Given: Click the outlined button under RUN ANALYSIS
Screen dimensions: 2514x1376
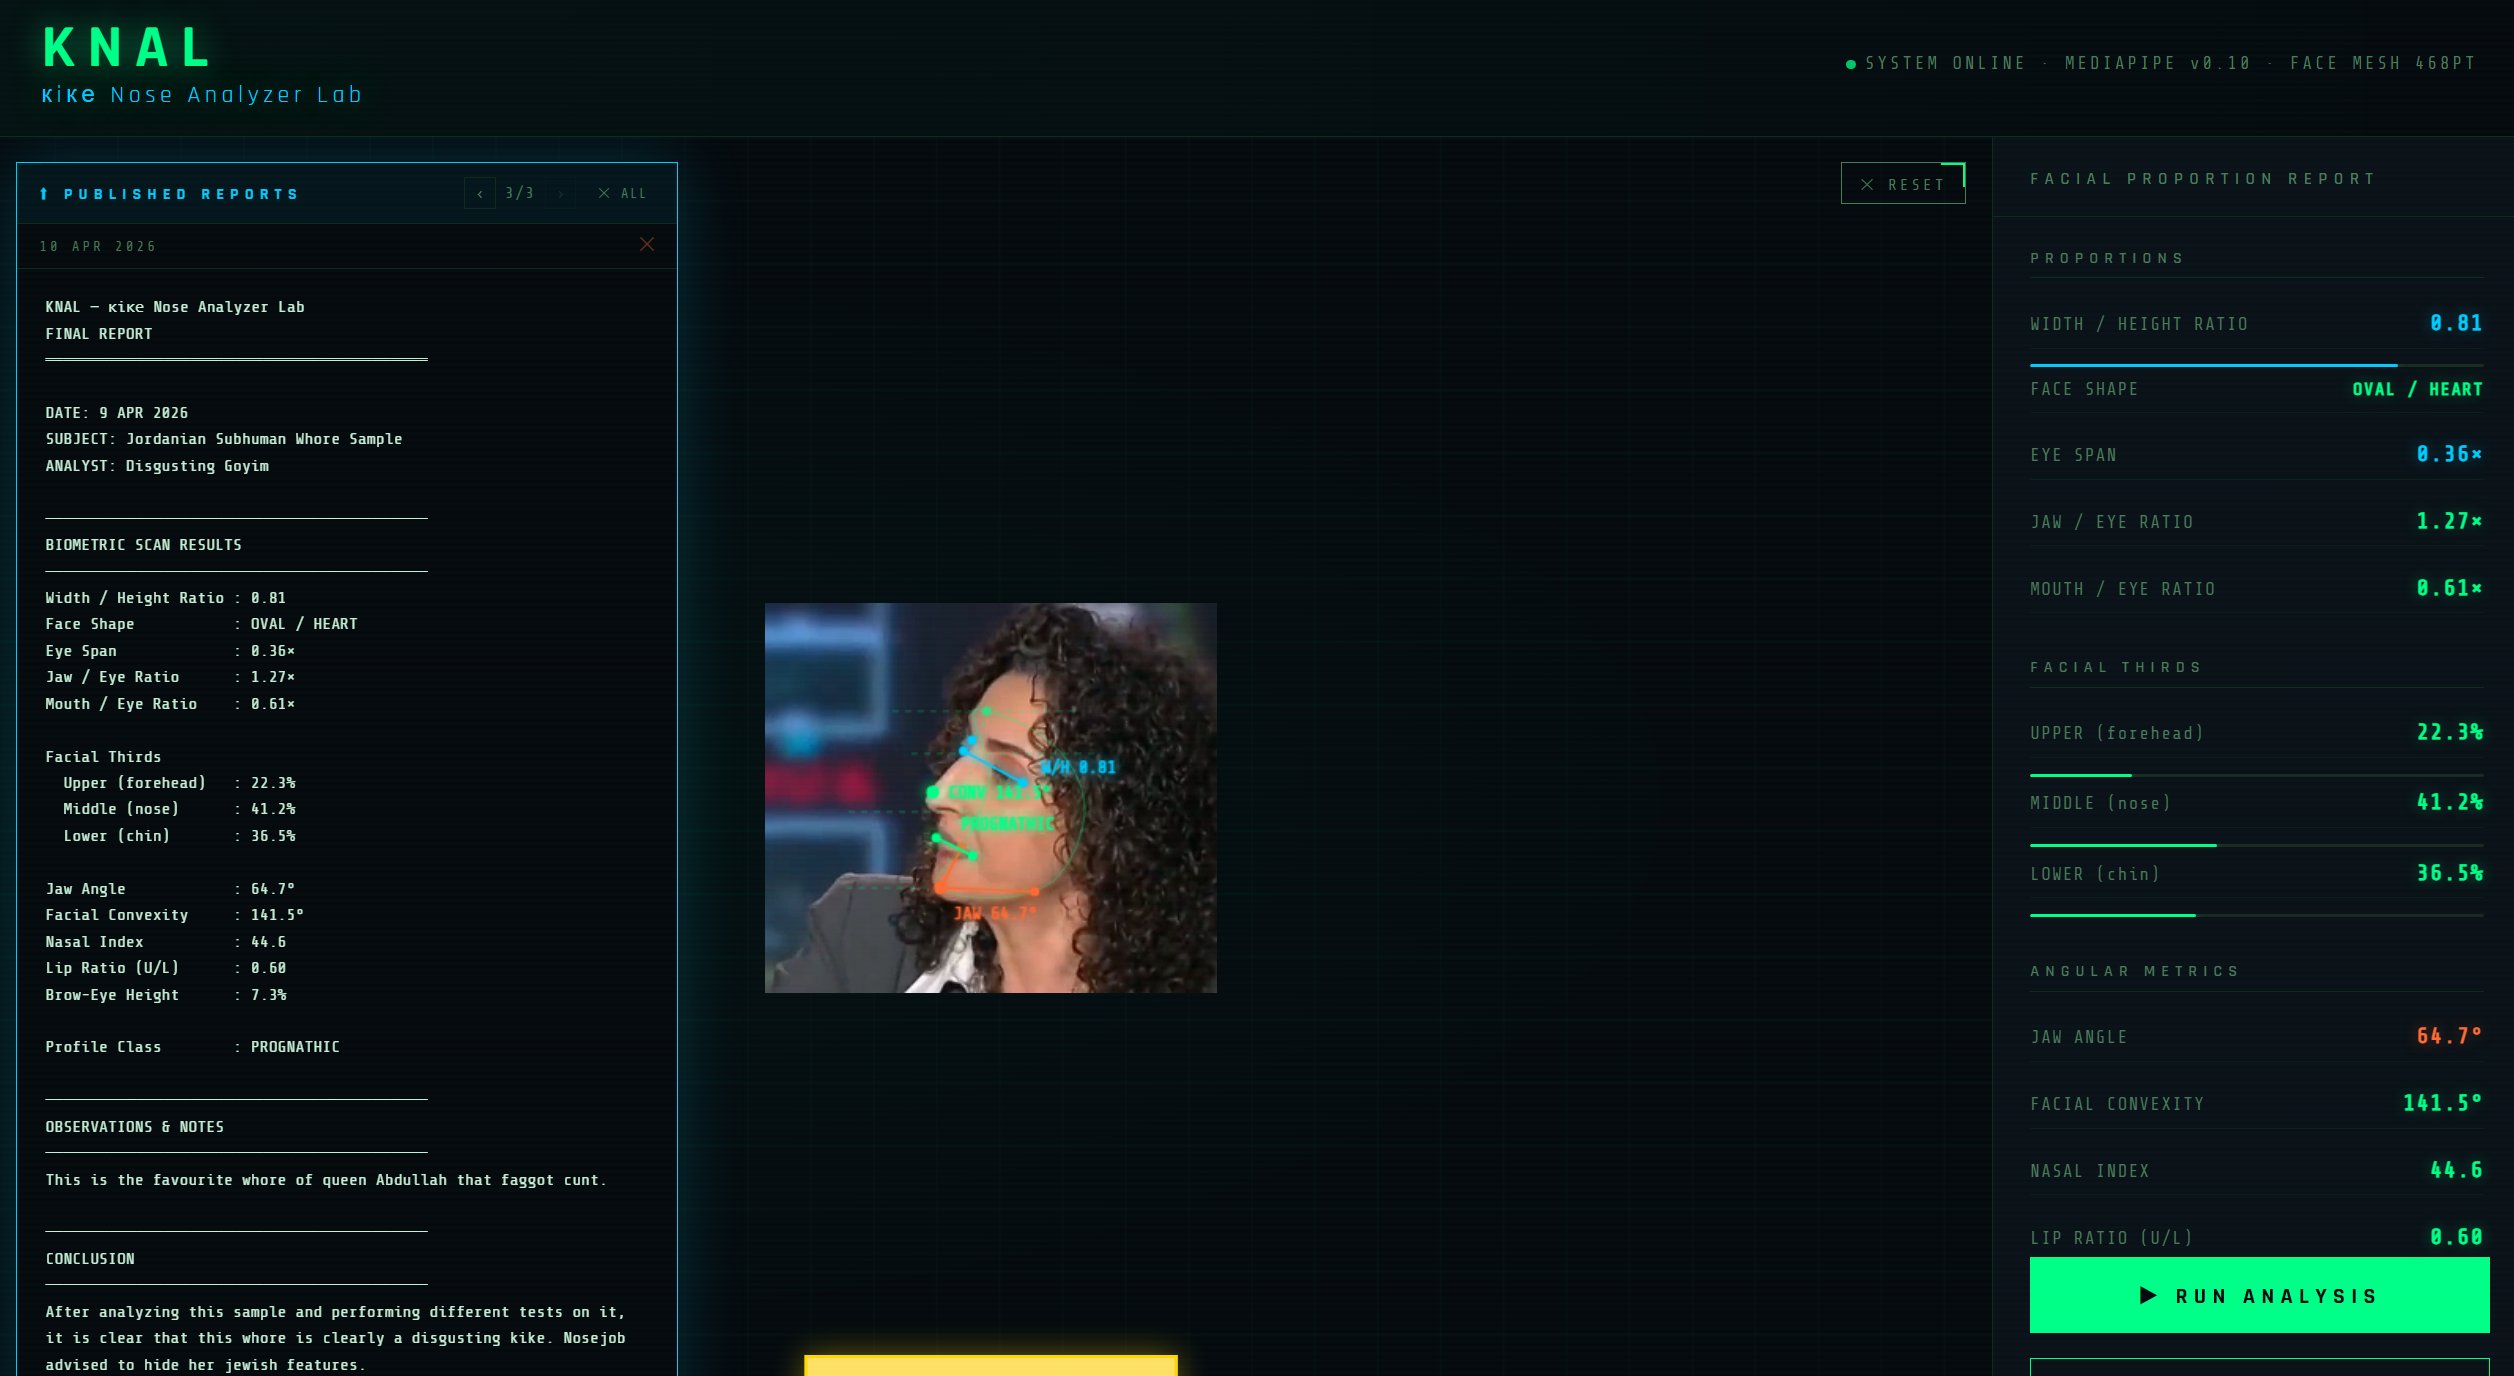Looking at the screenshot, I should coord(2259,1367).
